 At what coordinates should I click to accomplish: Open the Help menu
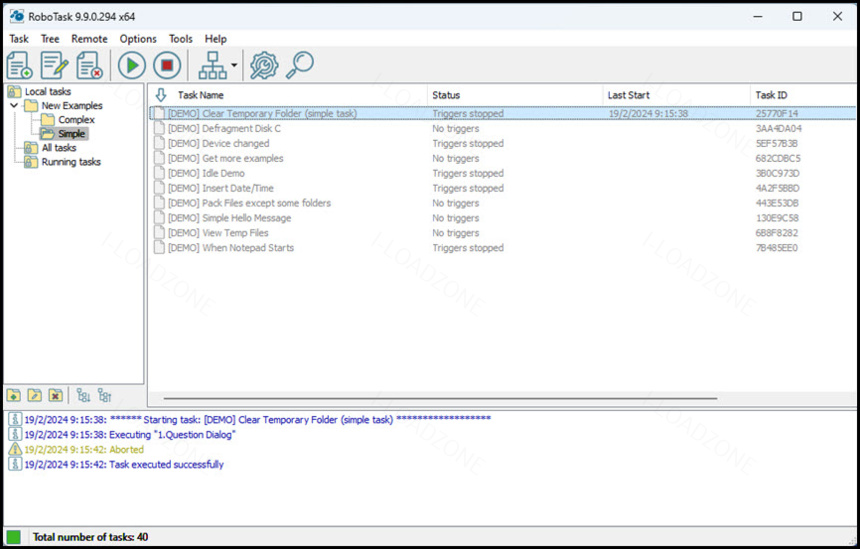coord(216,39)
